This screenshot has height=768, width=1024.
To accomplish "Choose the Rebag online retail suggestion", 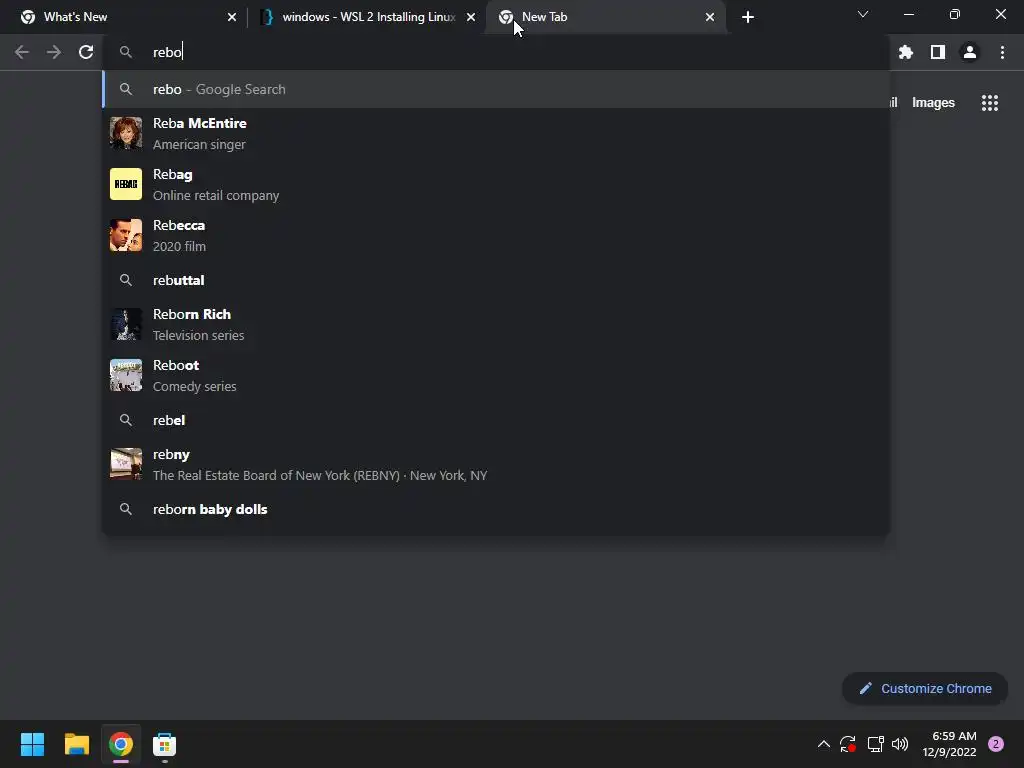I will click(496, 184).
